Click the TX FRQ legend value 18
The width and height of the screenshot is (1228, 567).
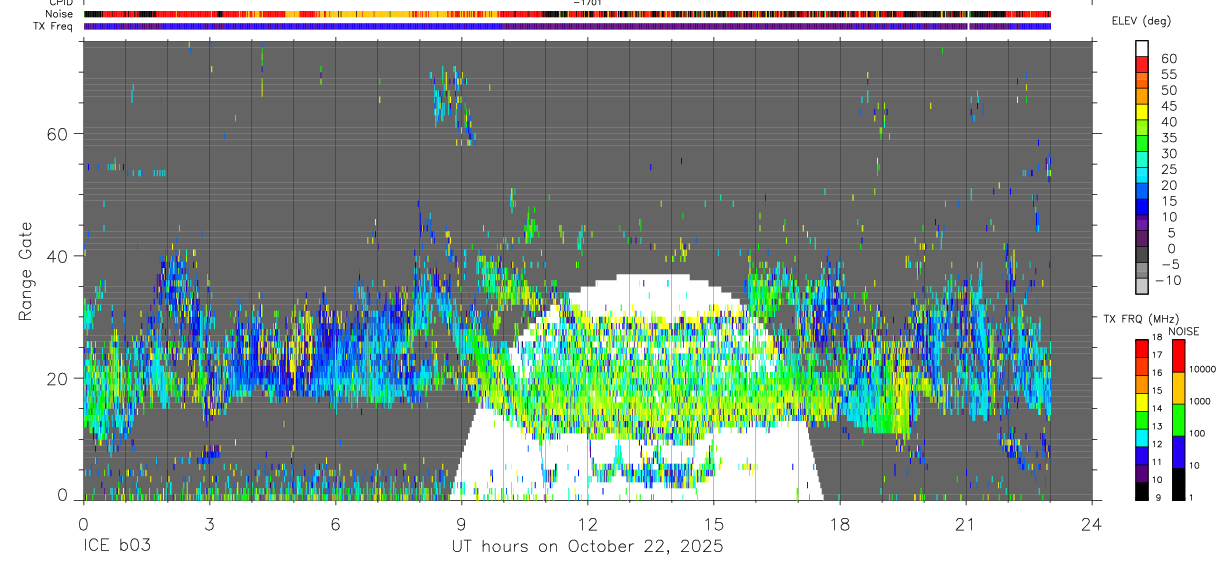[1157, 337]
